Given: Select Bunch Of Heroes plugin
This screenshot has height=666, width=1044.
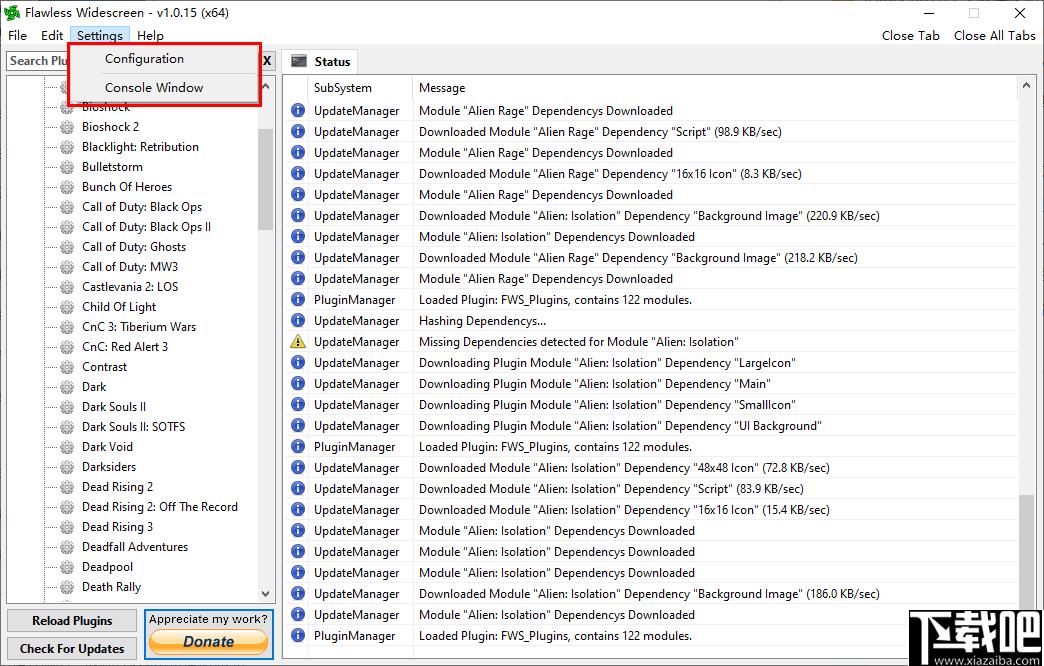Looking at the screenshot, I should (127, 186).
